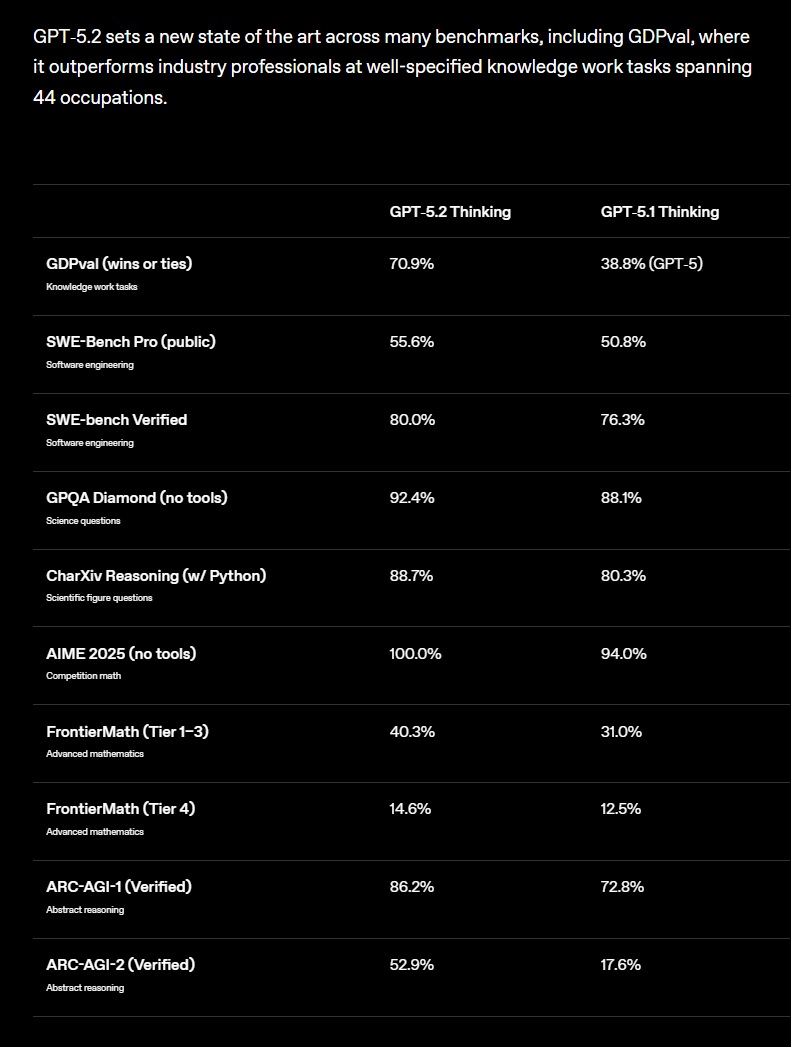Select the GPQA Diamond (no tools) label
791x1047 pixels.
[137, 497]
